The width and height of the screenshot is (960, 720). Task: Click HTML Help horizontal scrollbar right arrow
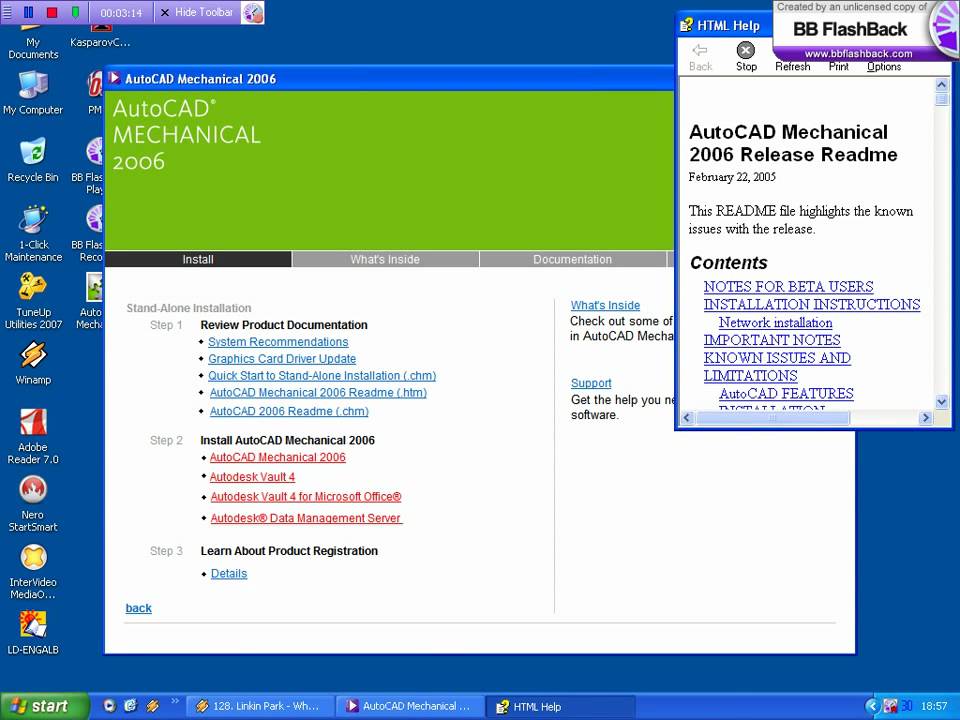click(926, 418)
